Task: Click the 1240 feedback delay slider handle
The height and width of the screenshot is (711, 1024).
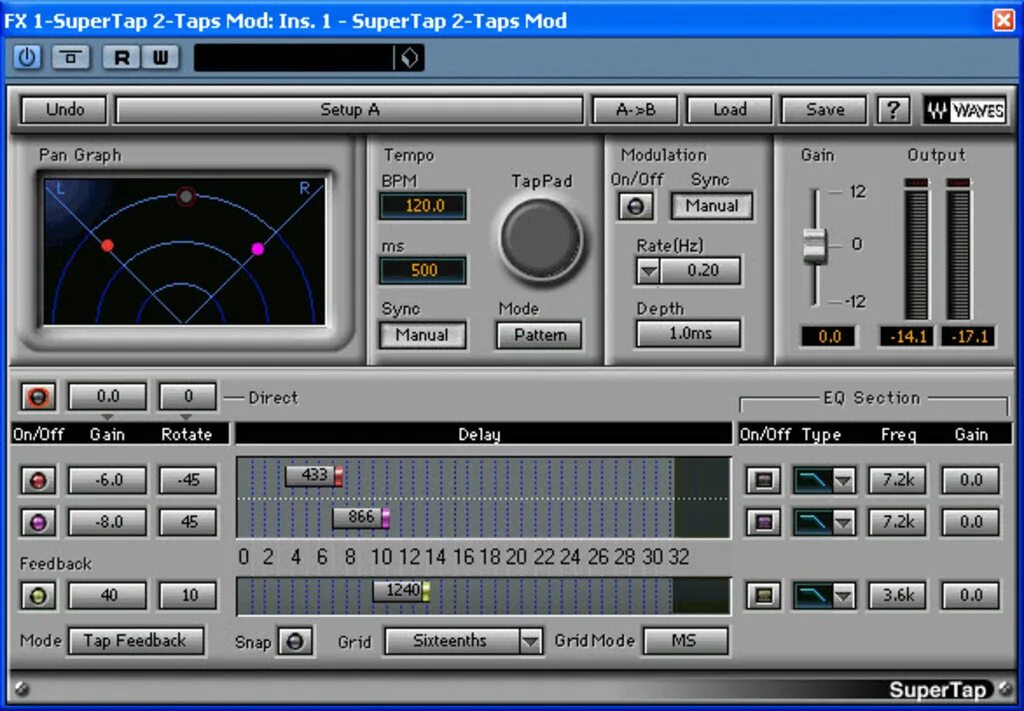Action: pos(402,591)
